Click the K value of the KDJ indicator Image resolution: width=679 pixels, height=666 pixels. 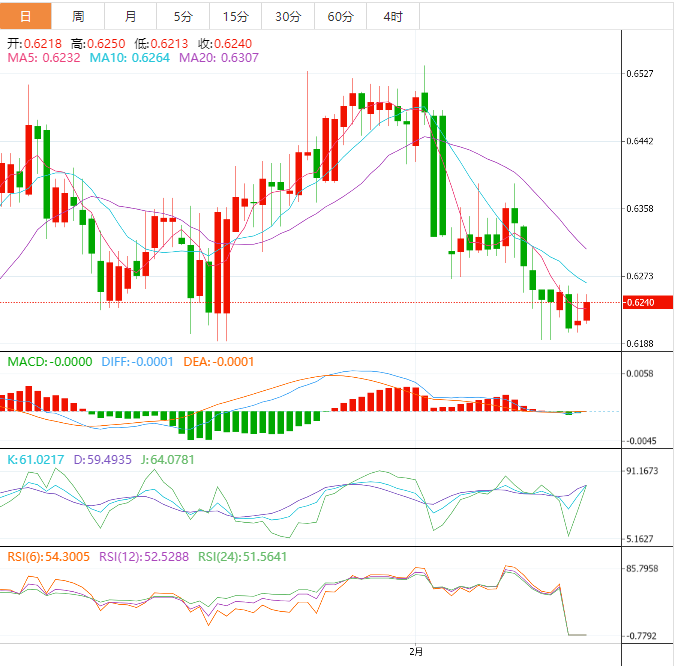pyautogui.click(x=36, y=459)
